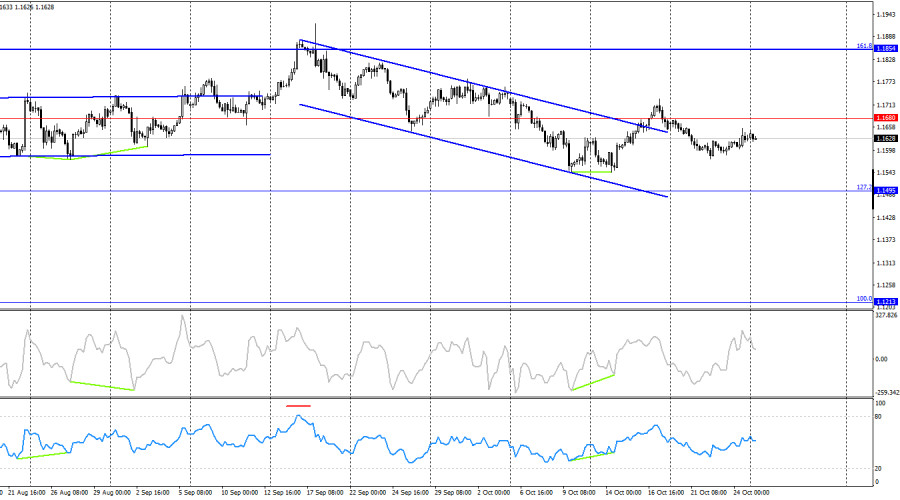The width and height of the screenshot is (900, 500).
Task: Select the red bar above the RSI peak
Action: tap(298, 406)
